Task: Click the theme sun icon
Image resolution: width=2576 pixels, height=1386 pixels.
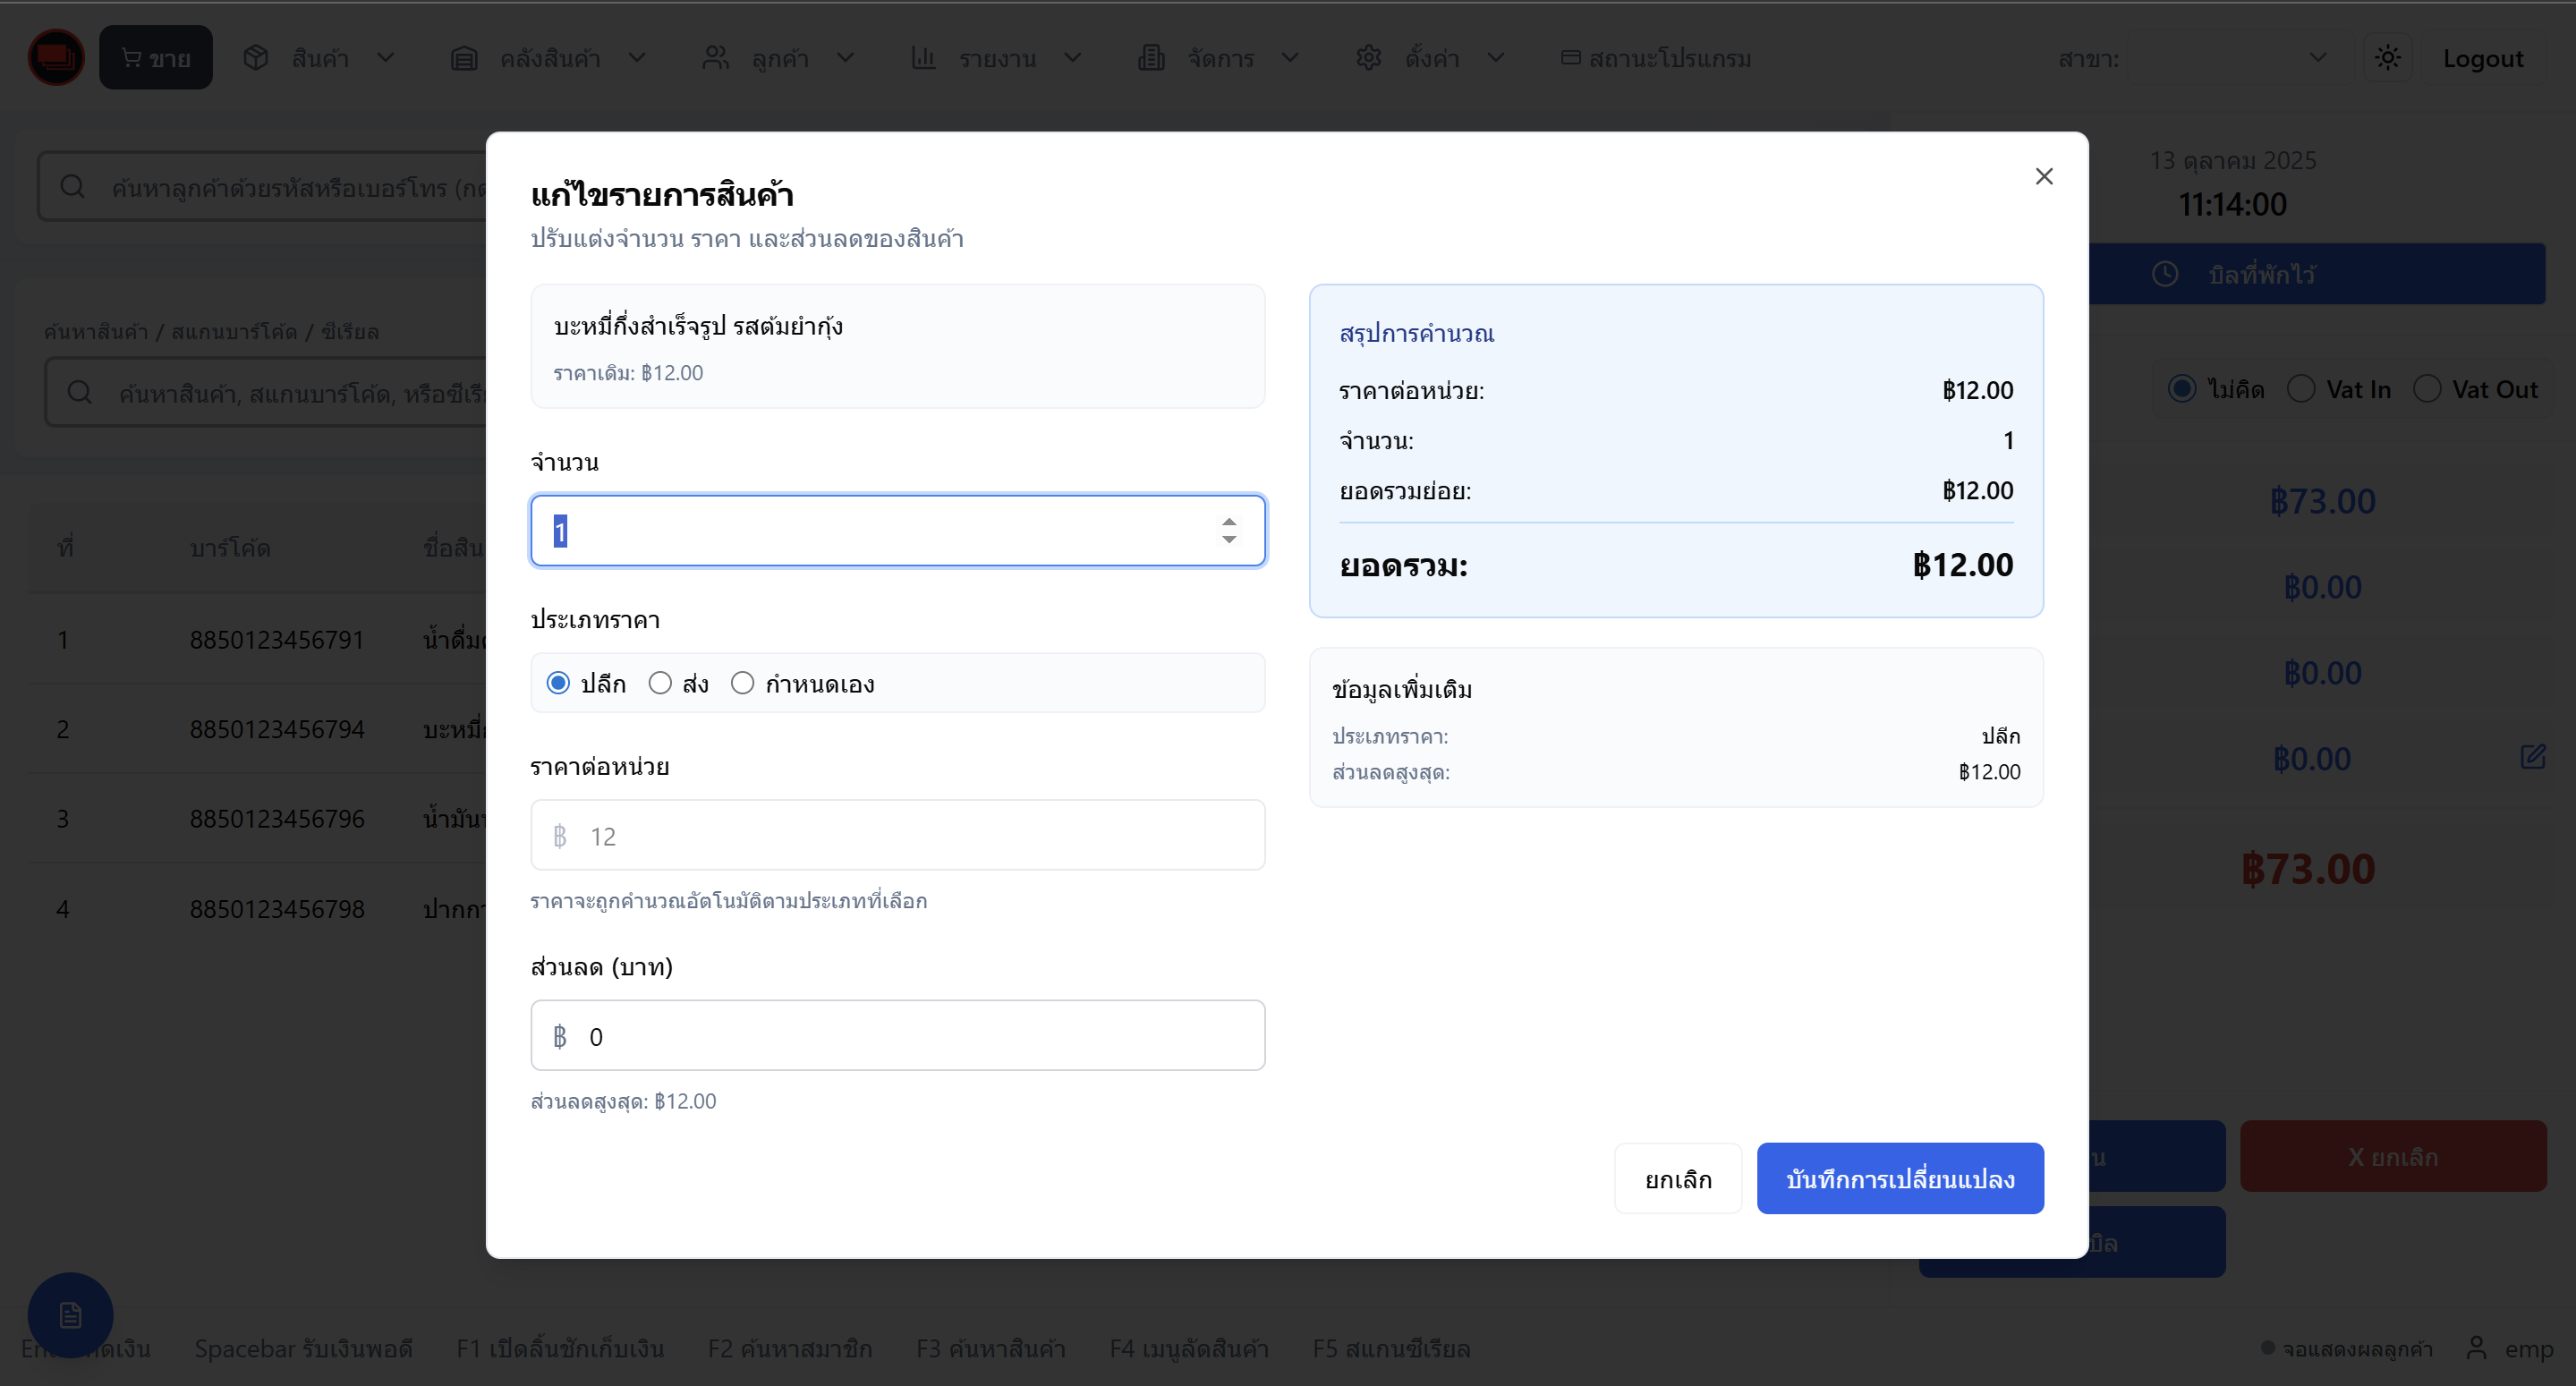Action: pos(2387,58)
